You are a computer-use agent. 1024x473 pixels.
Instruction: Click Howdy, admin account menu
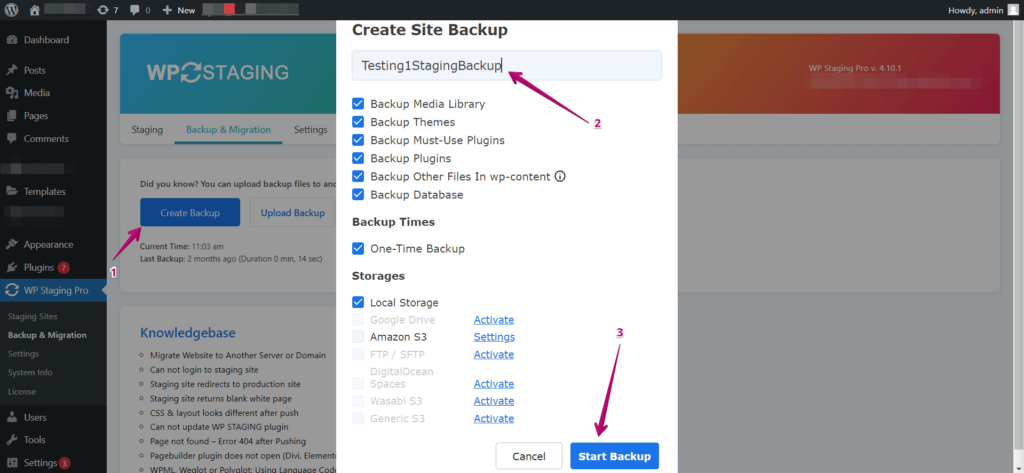(983, 10)
